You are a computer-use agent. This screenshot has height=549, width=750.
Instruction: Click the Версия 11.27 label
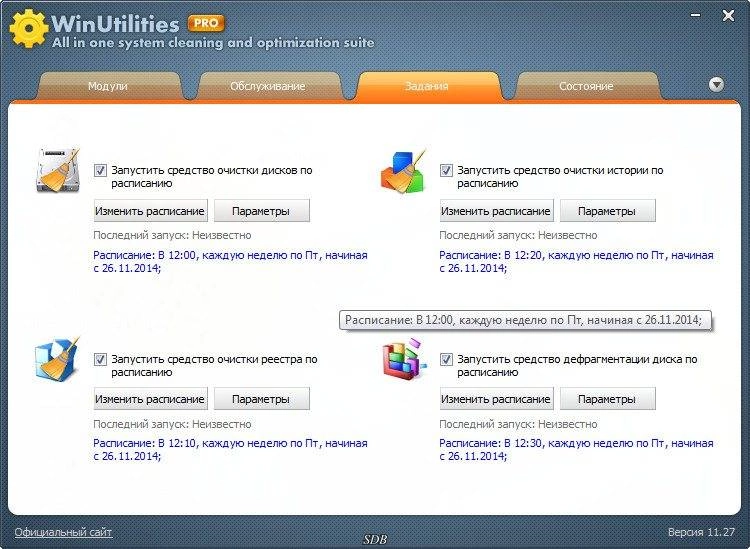pyautogui.click(x=701, y=532)
